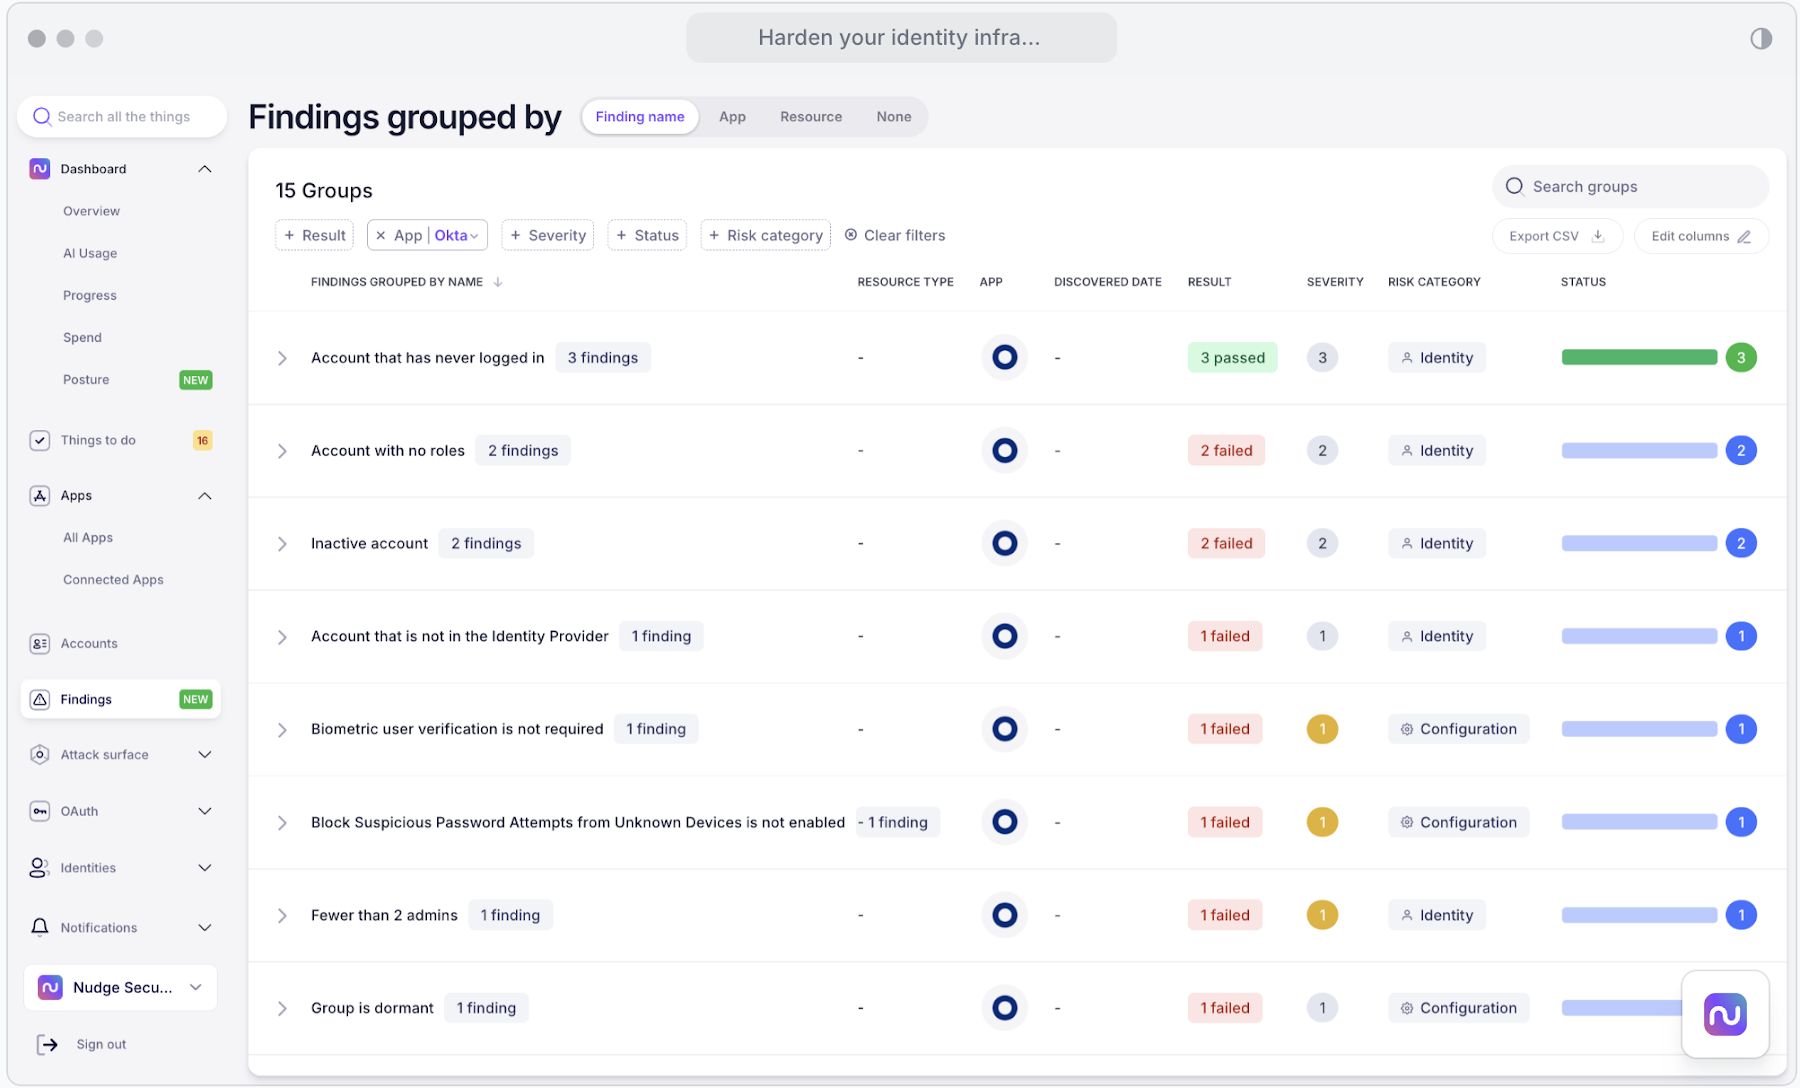Click the Things to do checkmark icon
The image size is (1800, 1088).
[40, 440]
